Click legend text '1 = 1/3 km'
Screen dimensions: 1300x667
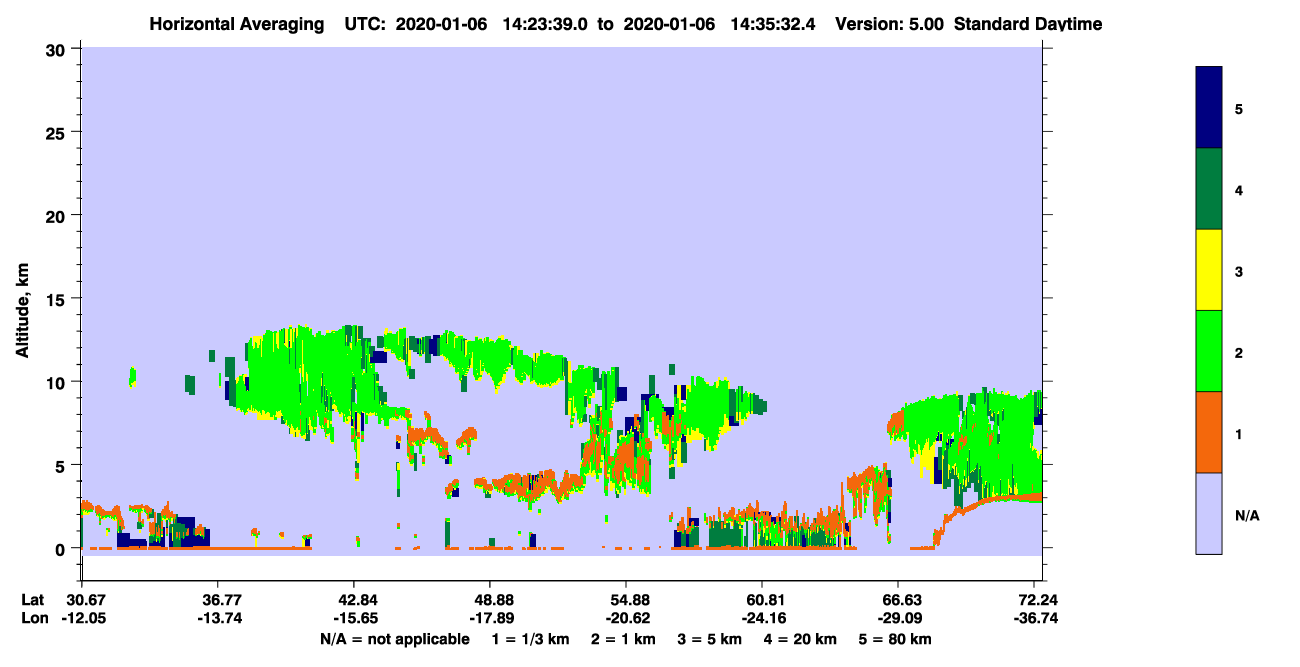click(x=531, y=639)
